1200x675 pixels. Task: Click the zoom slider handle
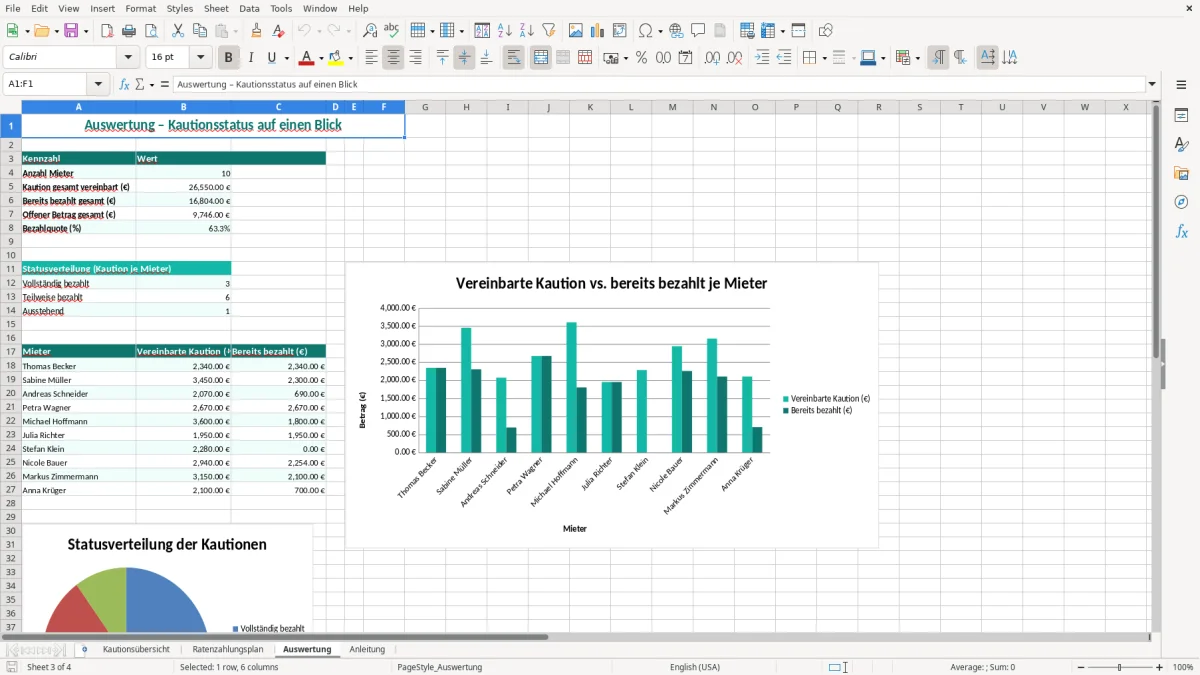pos(1119,667)
